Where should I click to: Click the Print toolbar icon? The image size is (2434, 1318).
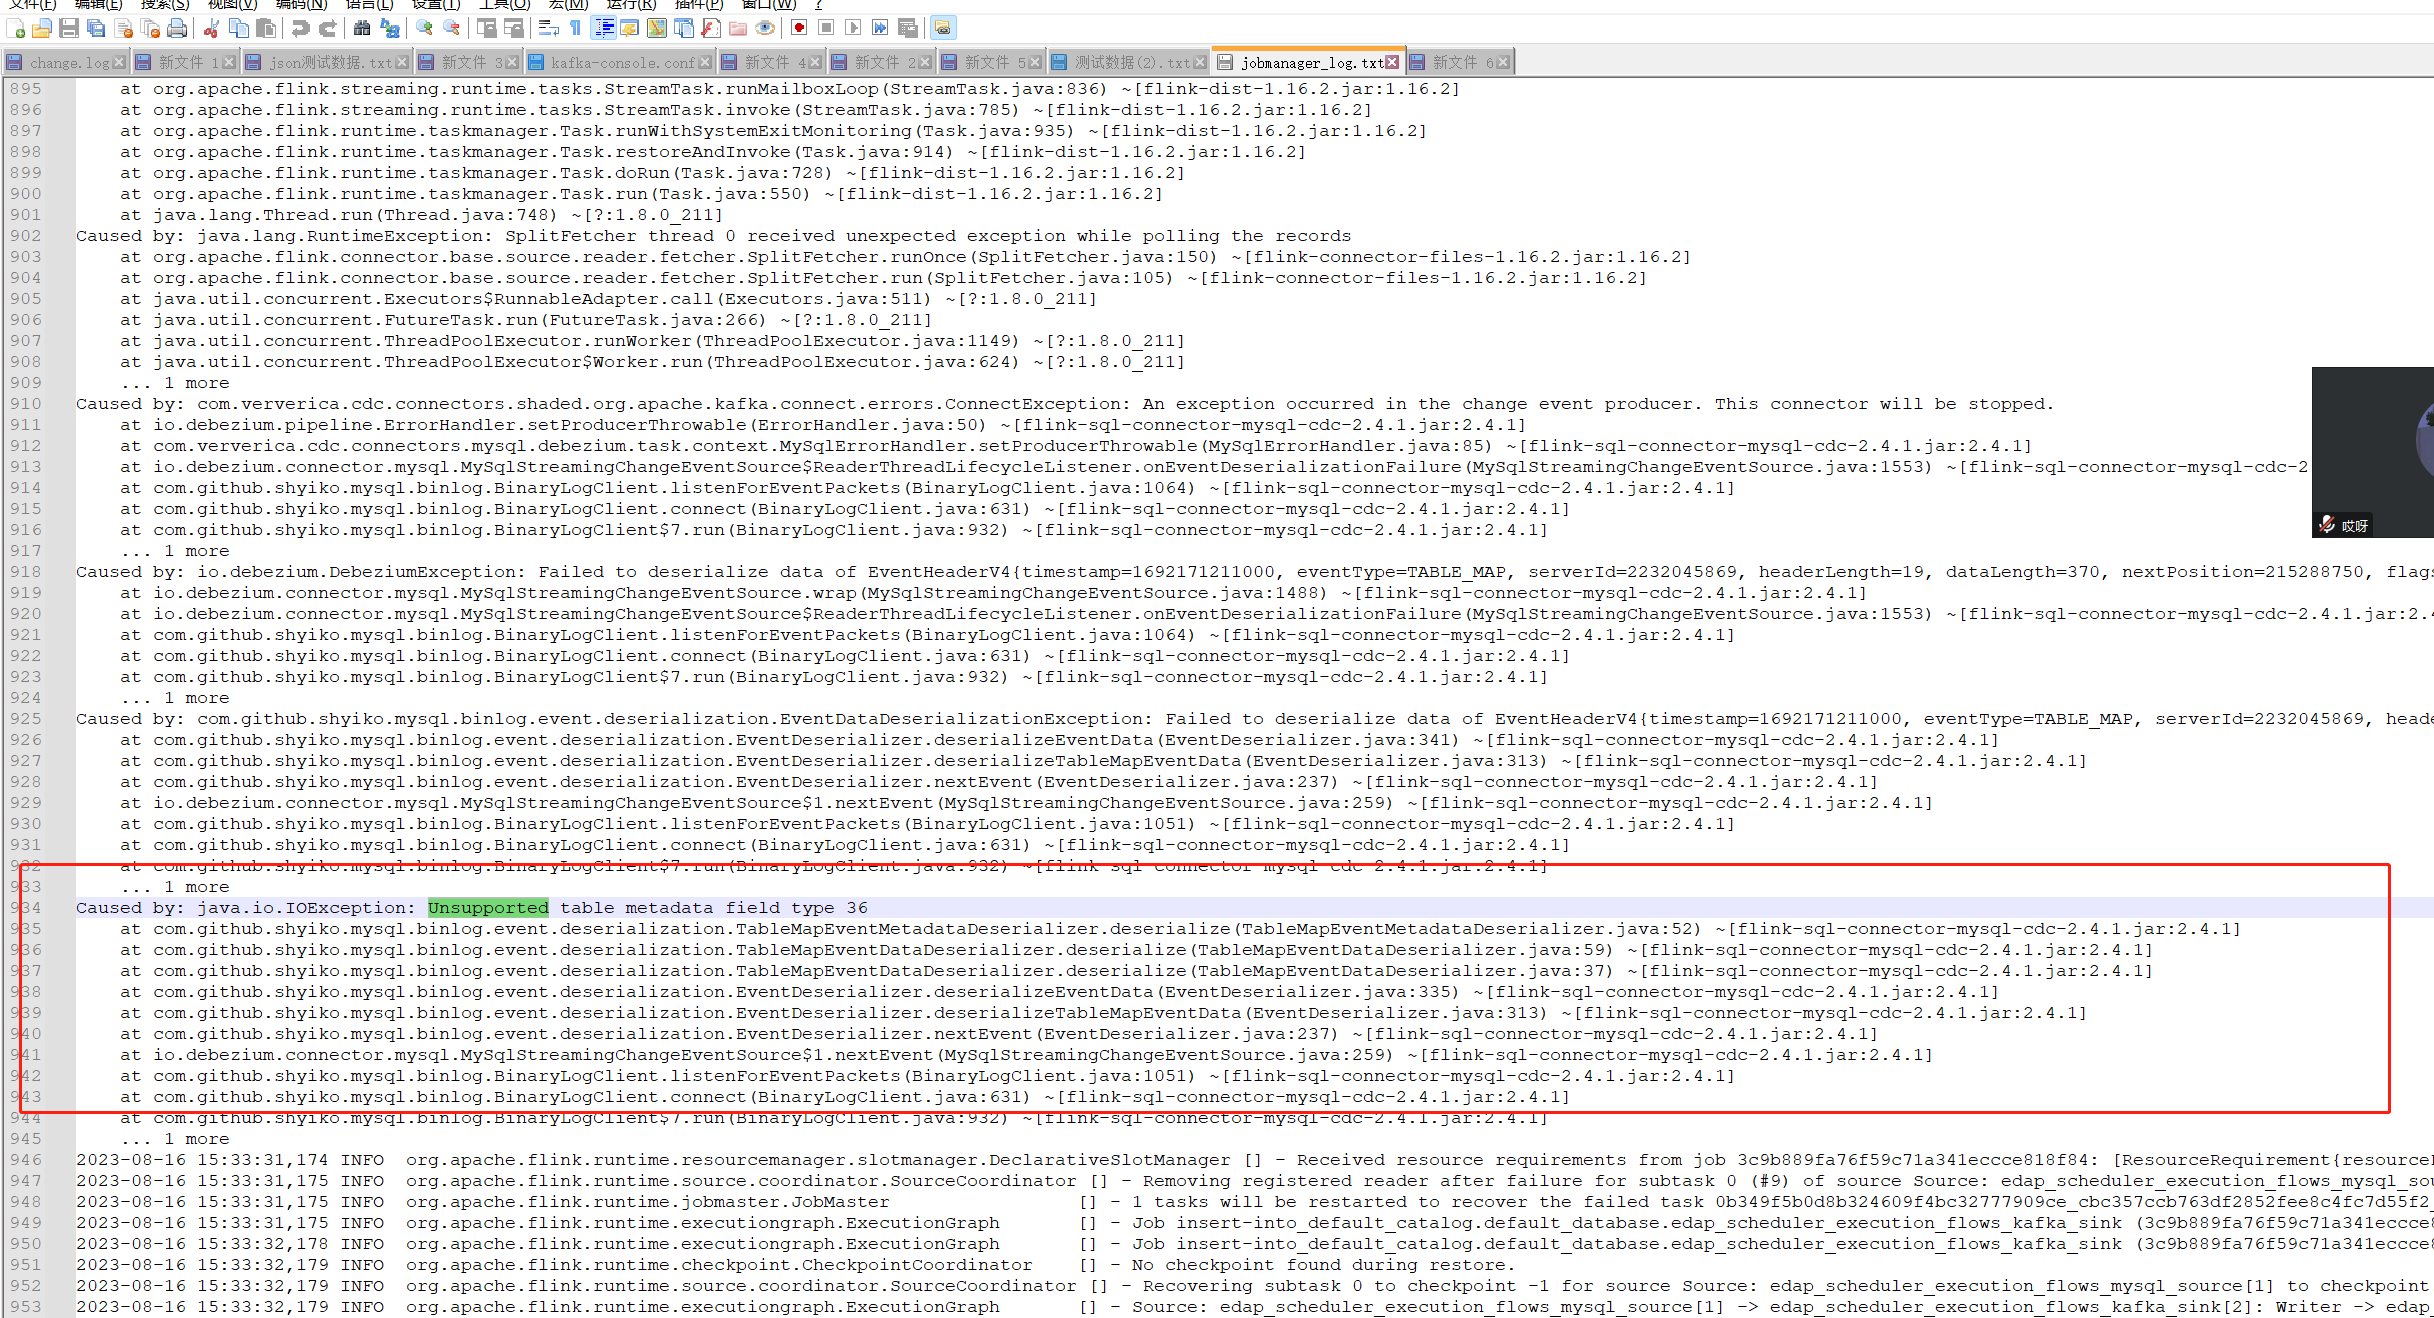(x=177, y=28)
